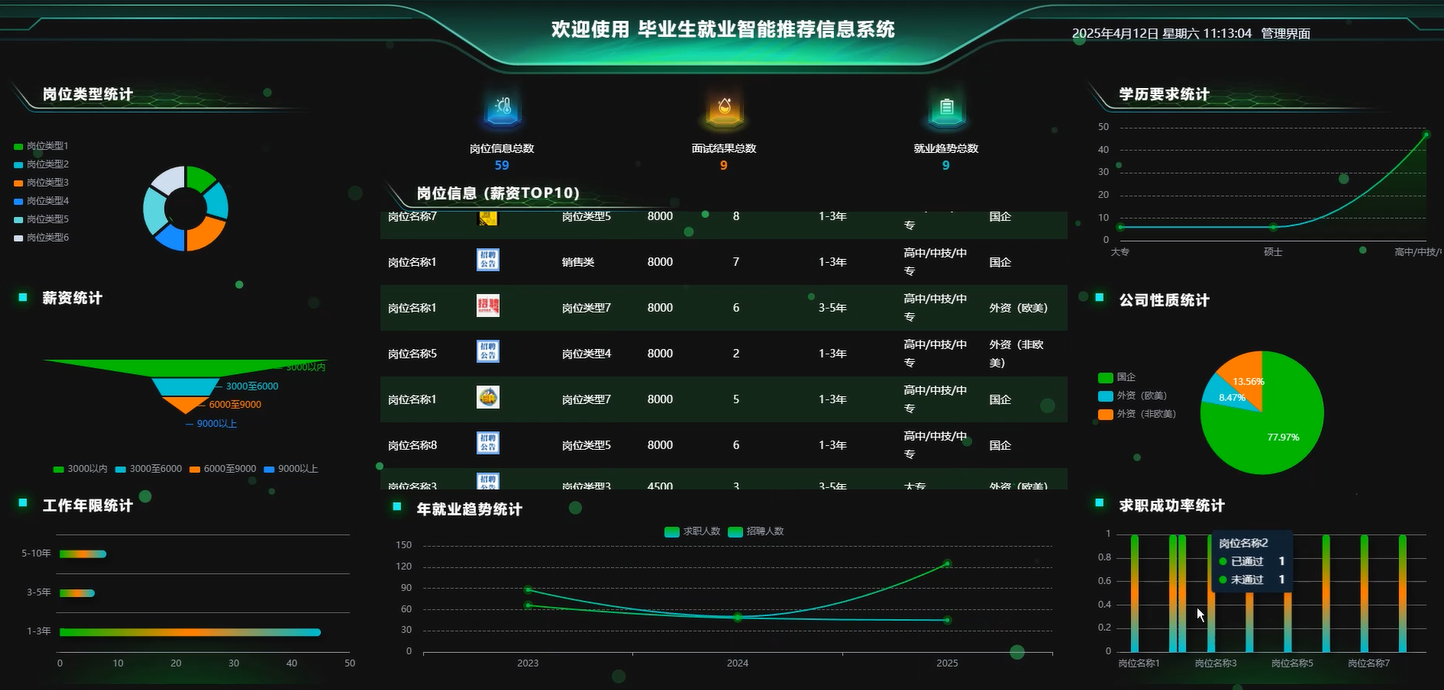Open the 管理界面 link in the header
1444x690 pixels.
(1286, 33)
